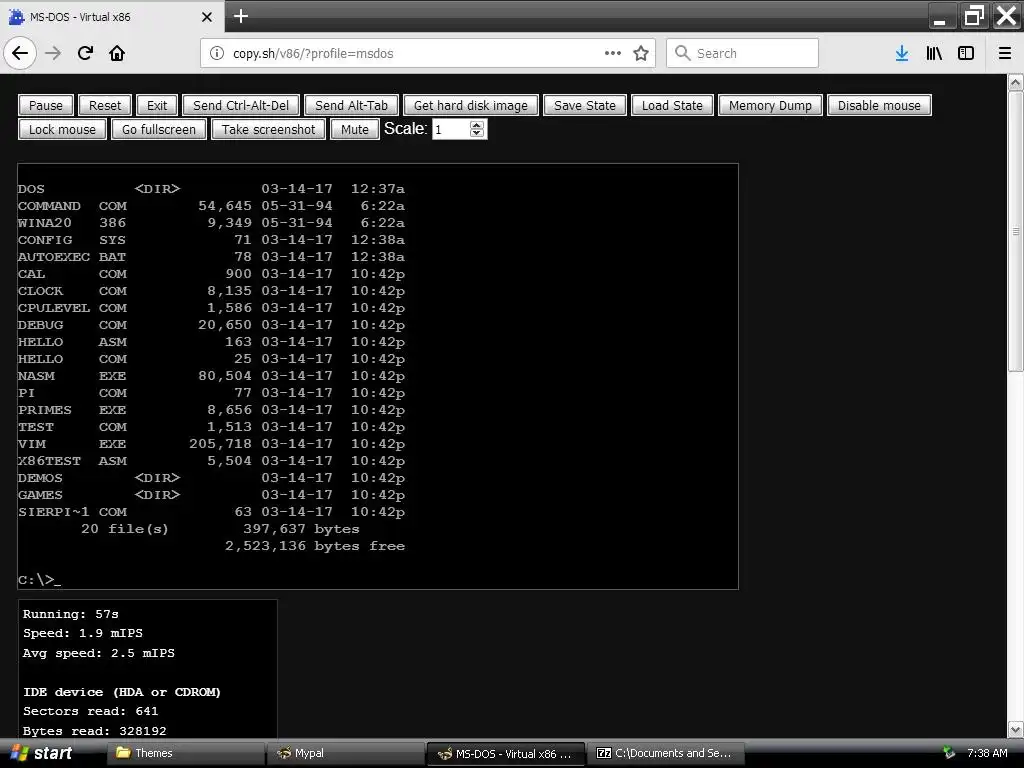Open the hamburger application menu
Viewport: 1024px width, 768px height.
tap(1005, 54)
